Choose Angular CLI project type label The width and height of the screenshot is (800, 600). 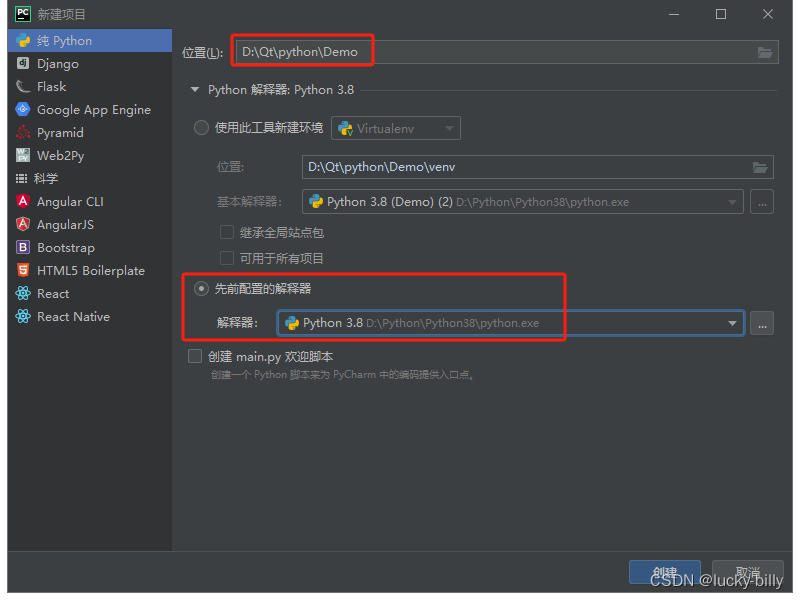point(70,202)
